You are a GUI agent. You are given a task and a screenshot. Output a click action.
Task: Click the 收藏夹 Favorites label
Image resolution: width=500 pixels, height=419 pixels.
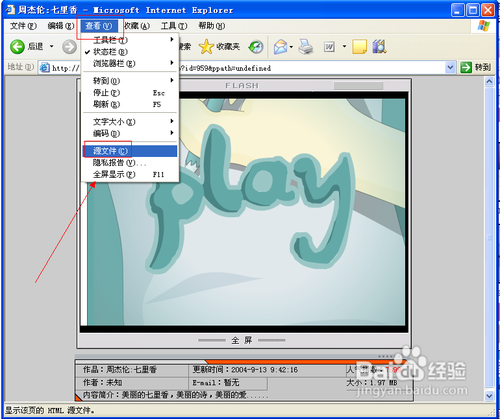(228, 47)
